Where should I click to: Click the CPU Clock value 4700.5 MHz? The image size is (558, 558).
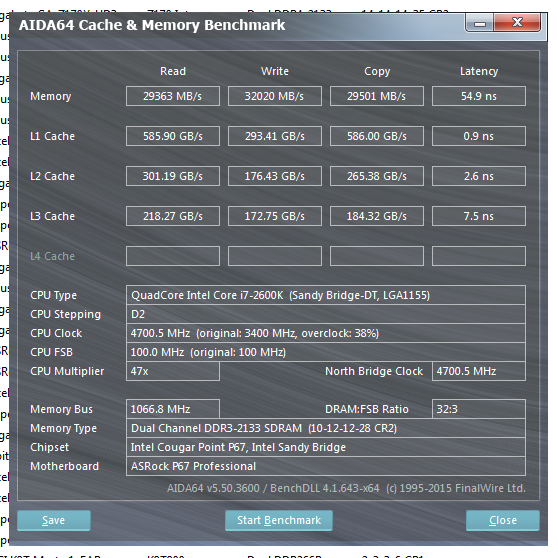(x=326, y=333)
